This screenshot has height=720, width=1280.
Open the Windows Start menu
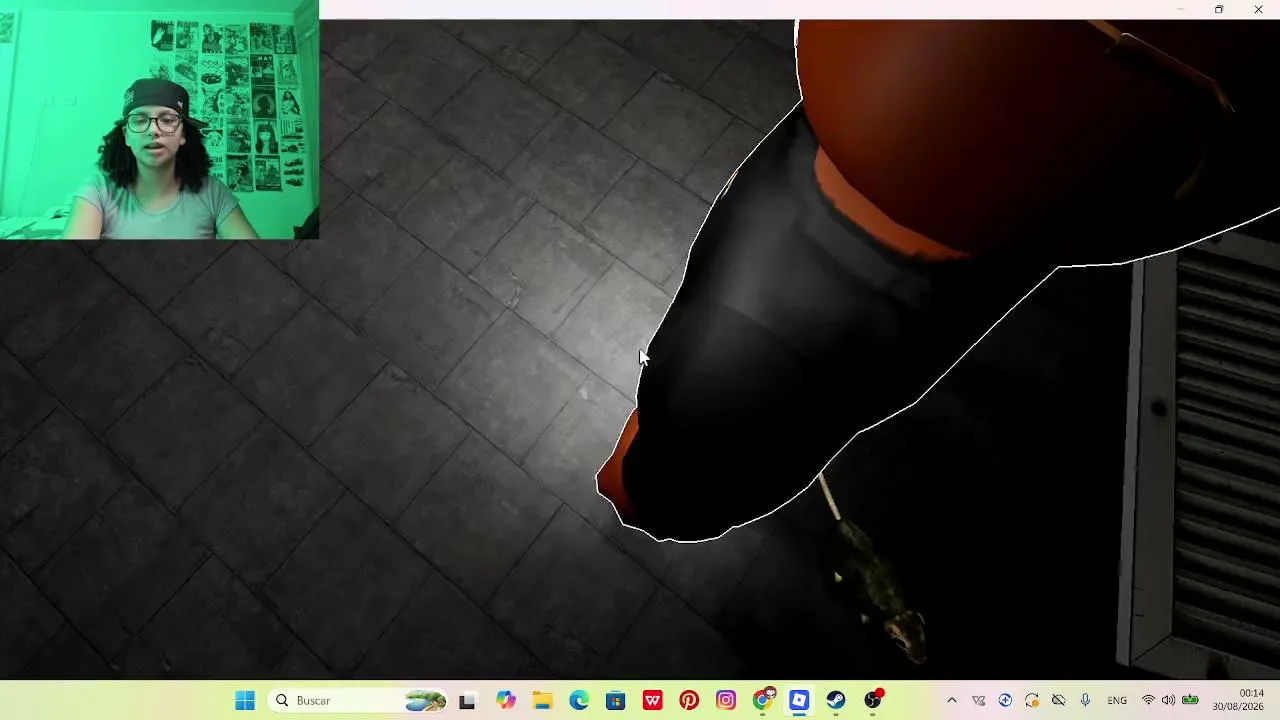(245, 700)
